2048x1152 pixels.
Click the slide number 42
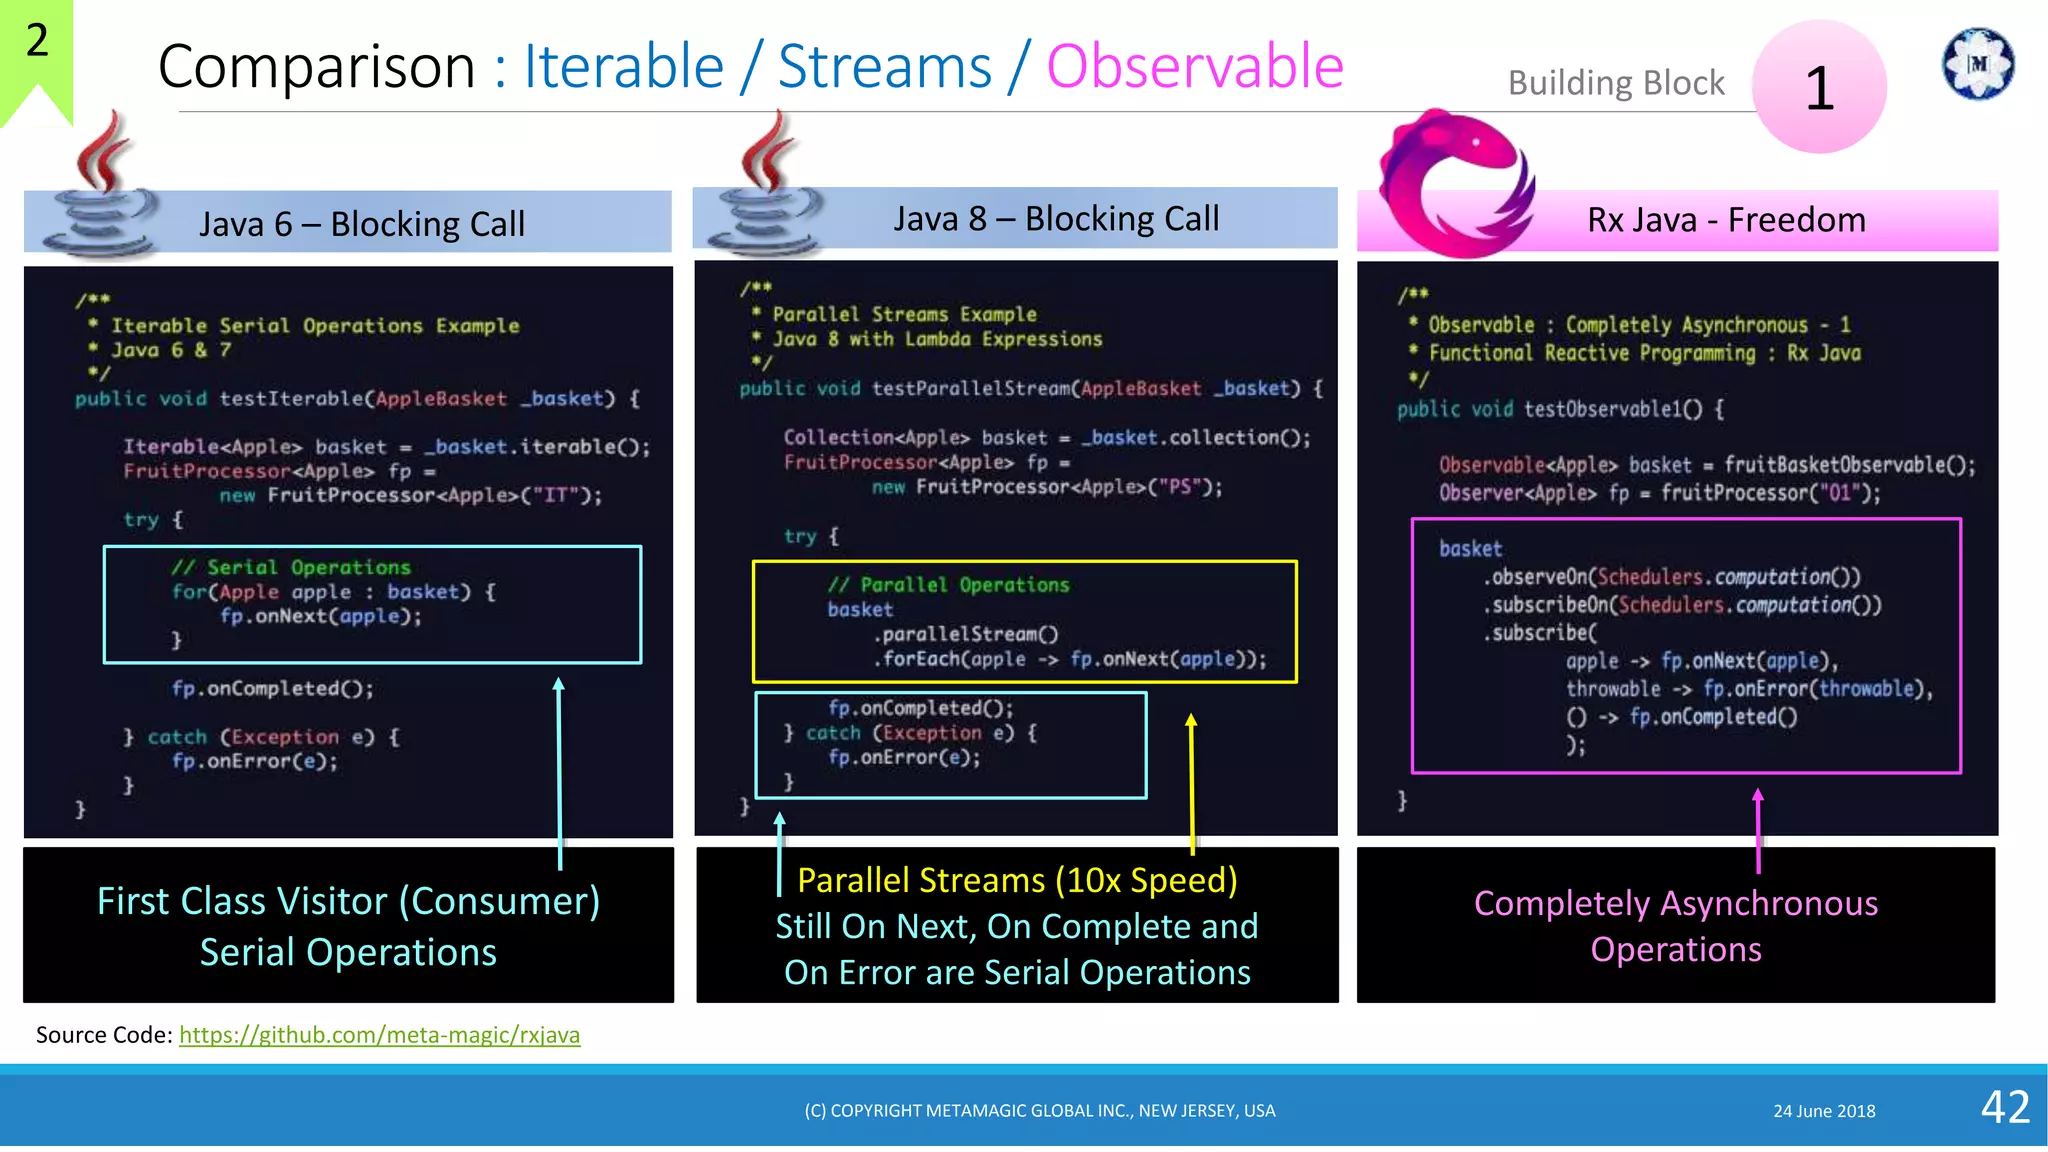click(2005, 1107)
